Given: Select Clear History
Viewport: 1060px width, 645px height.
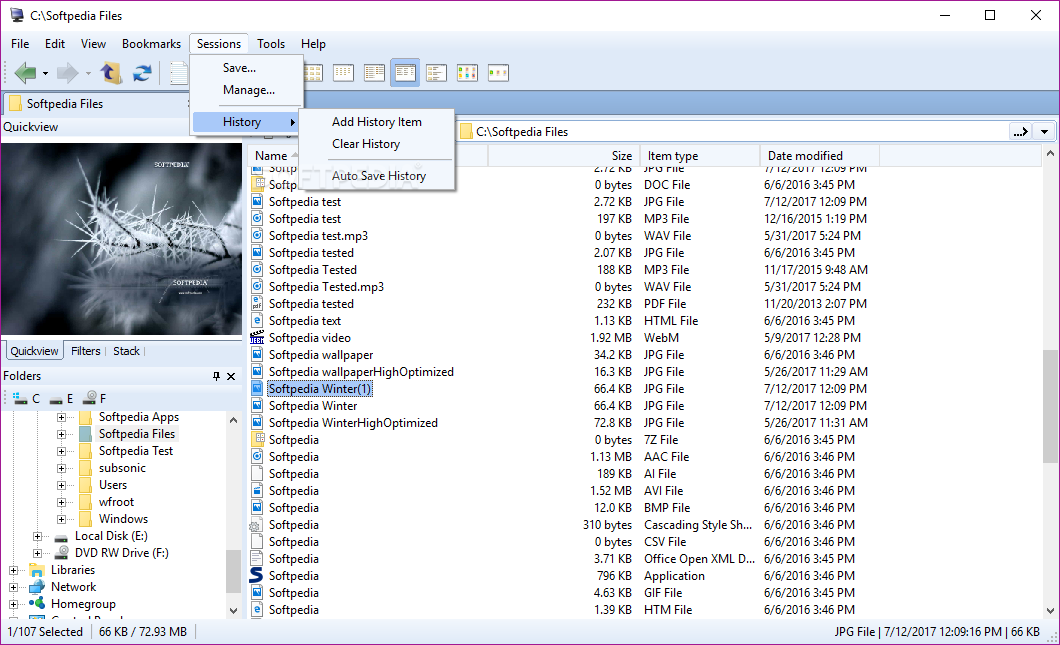Looking at the screenshot, I should click(x=377, y=144).
